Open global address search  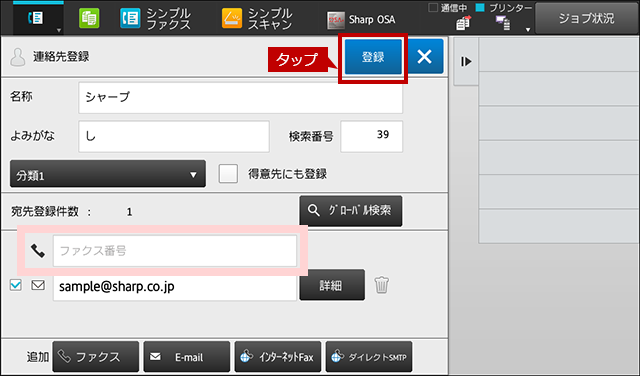pyautogui.click(x=351, y=211)
